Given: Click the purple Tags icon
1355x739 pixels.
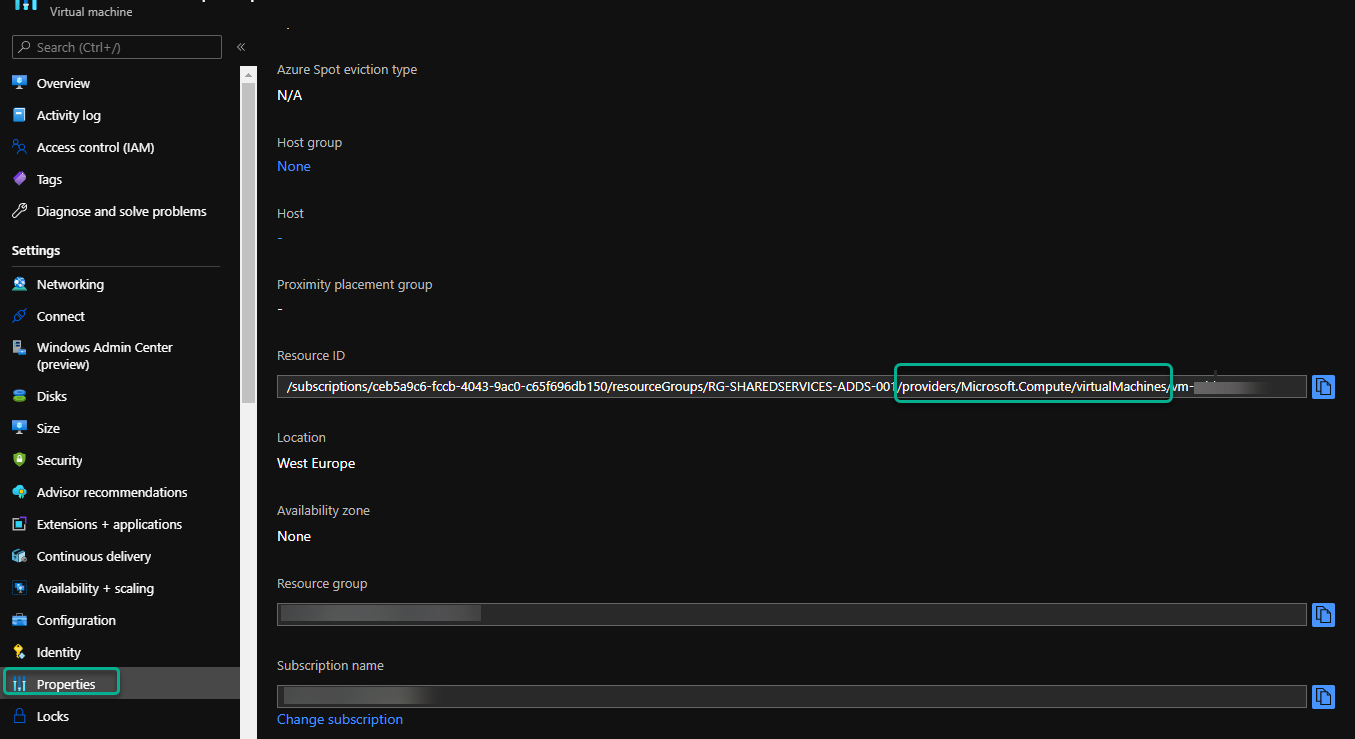Looking at the screenshot, I should point(19,179).
